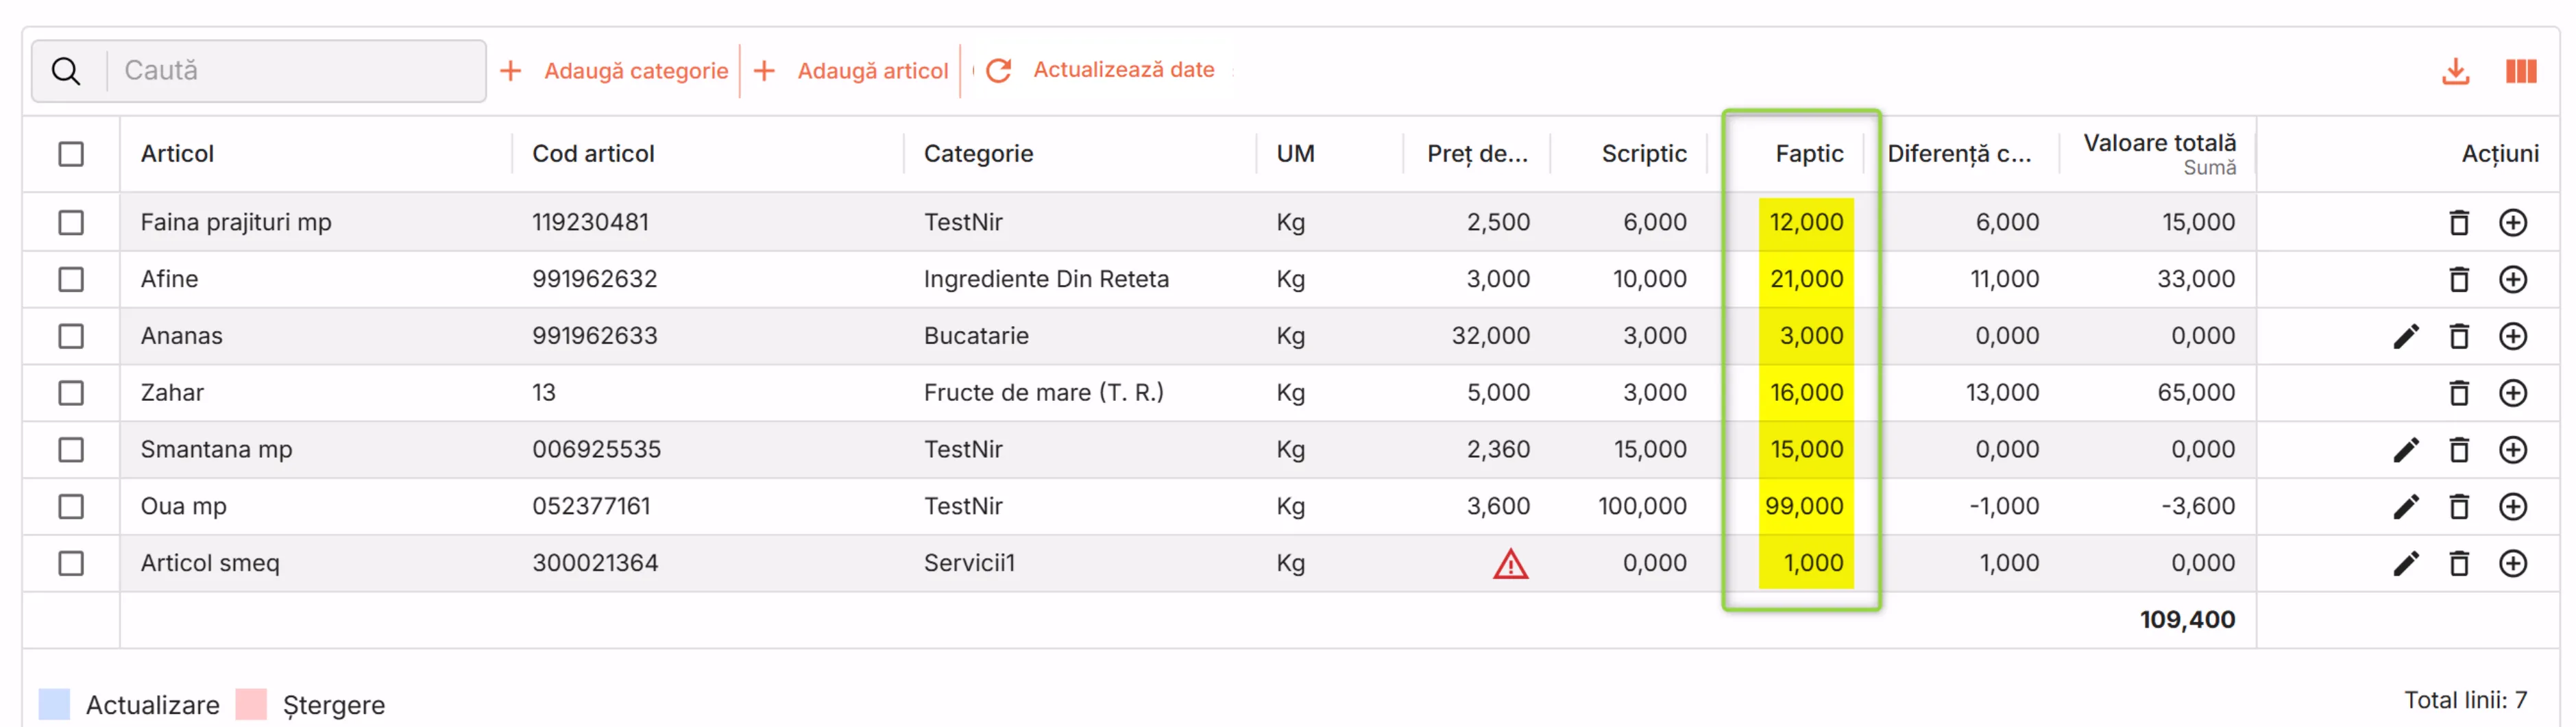Toggle the select-all header checkbox
Viewport: 2576px width, 727px height.
[71, 154]
